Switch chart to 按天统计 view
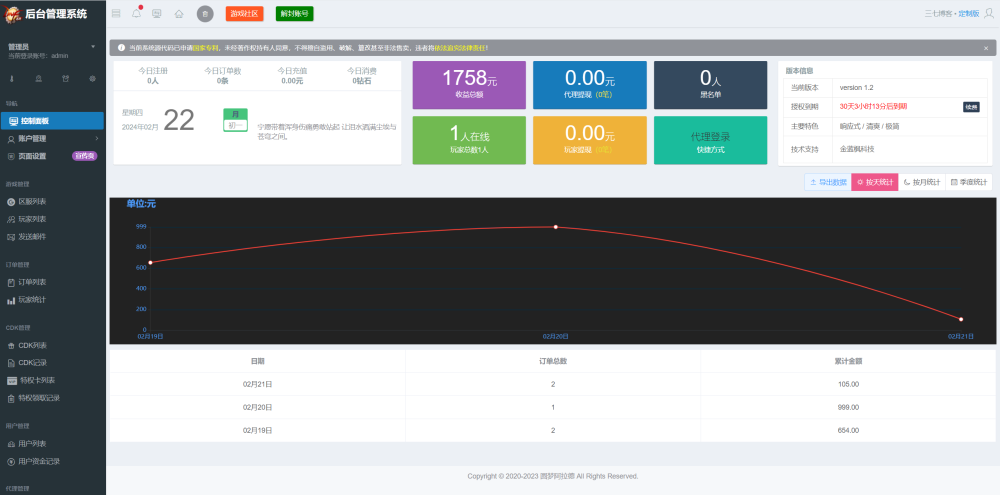 (874, 182)
